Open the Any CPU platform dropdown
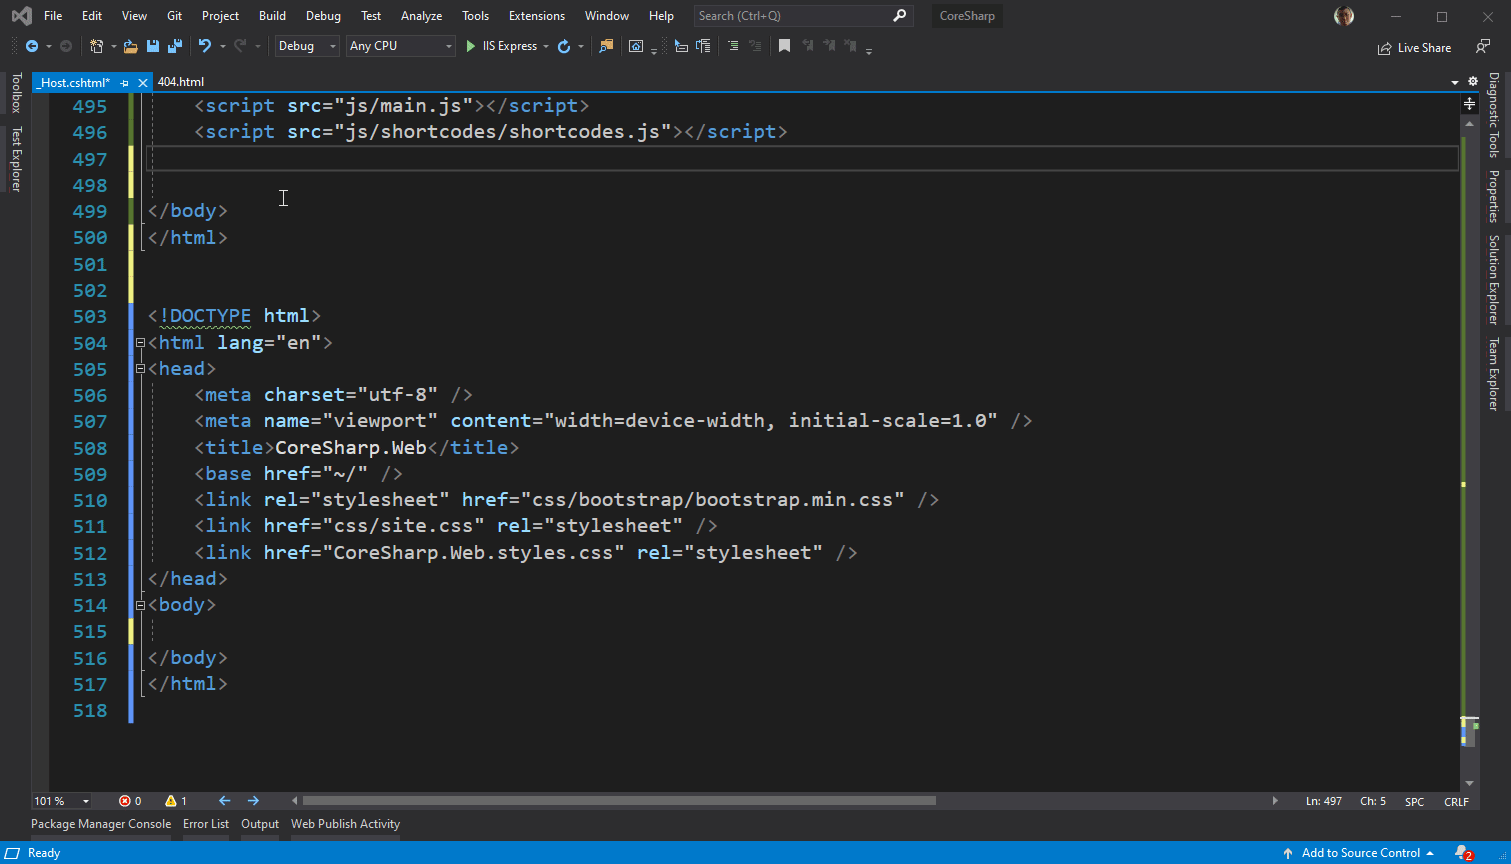This screenshot has height=864, width=1511. [400, 46]
